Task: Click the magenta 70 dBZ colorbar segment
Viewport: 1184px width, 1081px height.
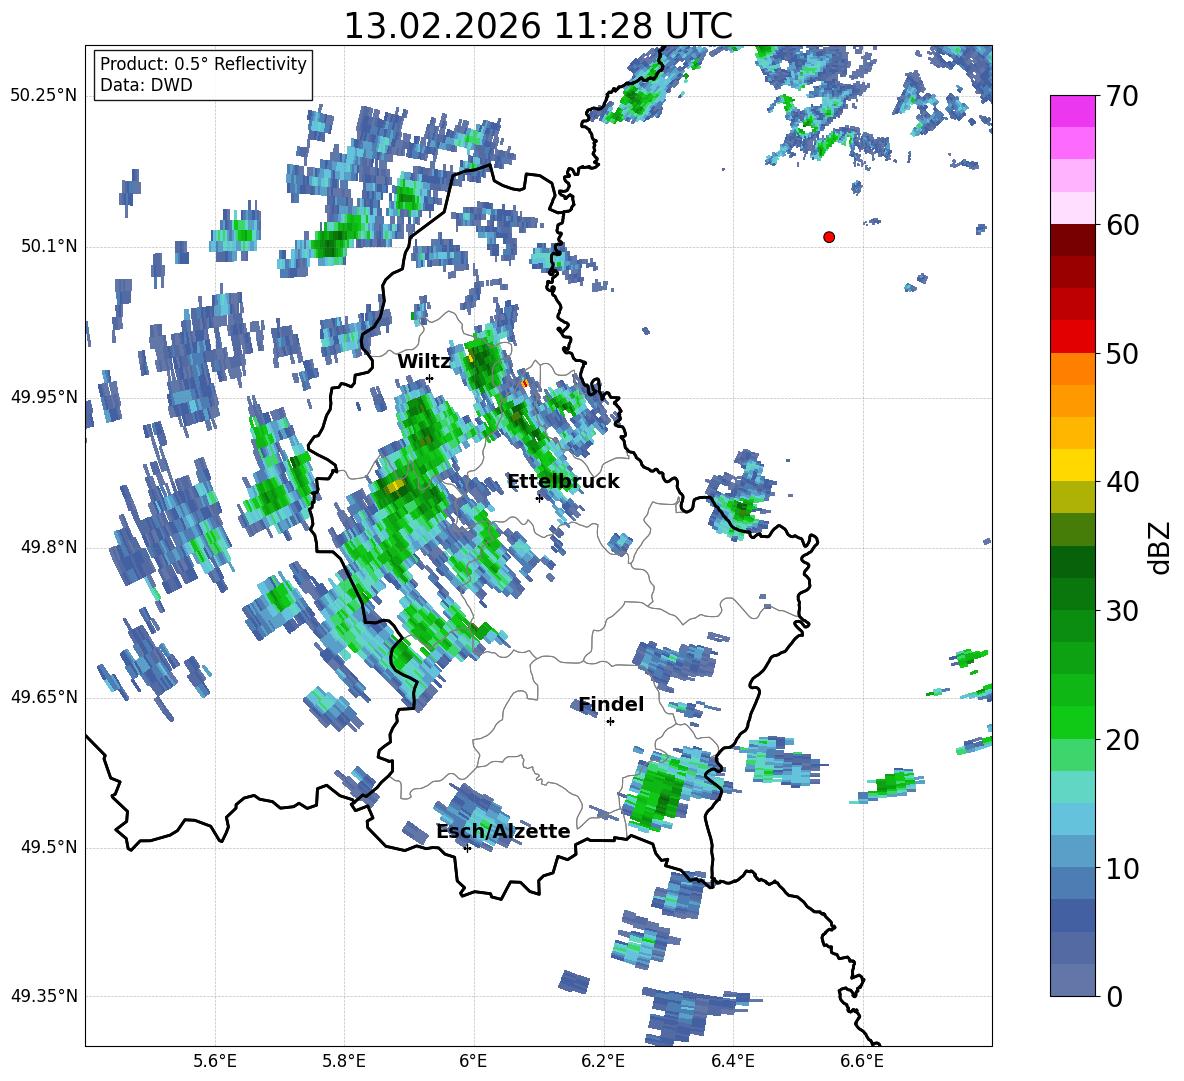Action: [1072, 111]
